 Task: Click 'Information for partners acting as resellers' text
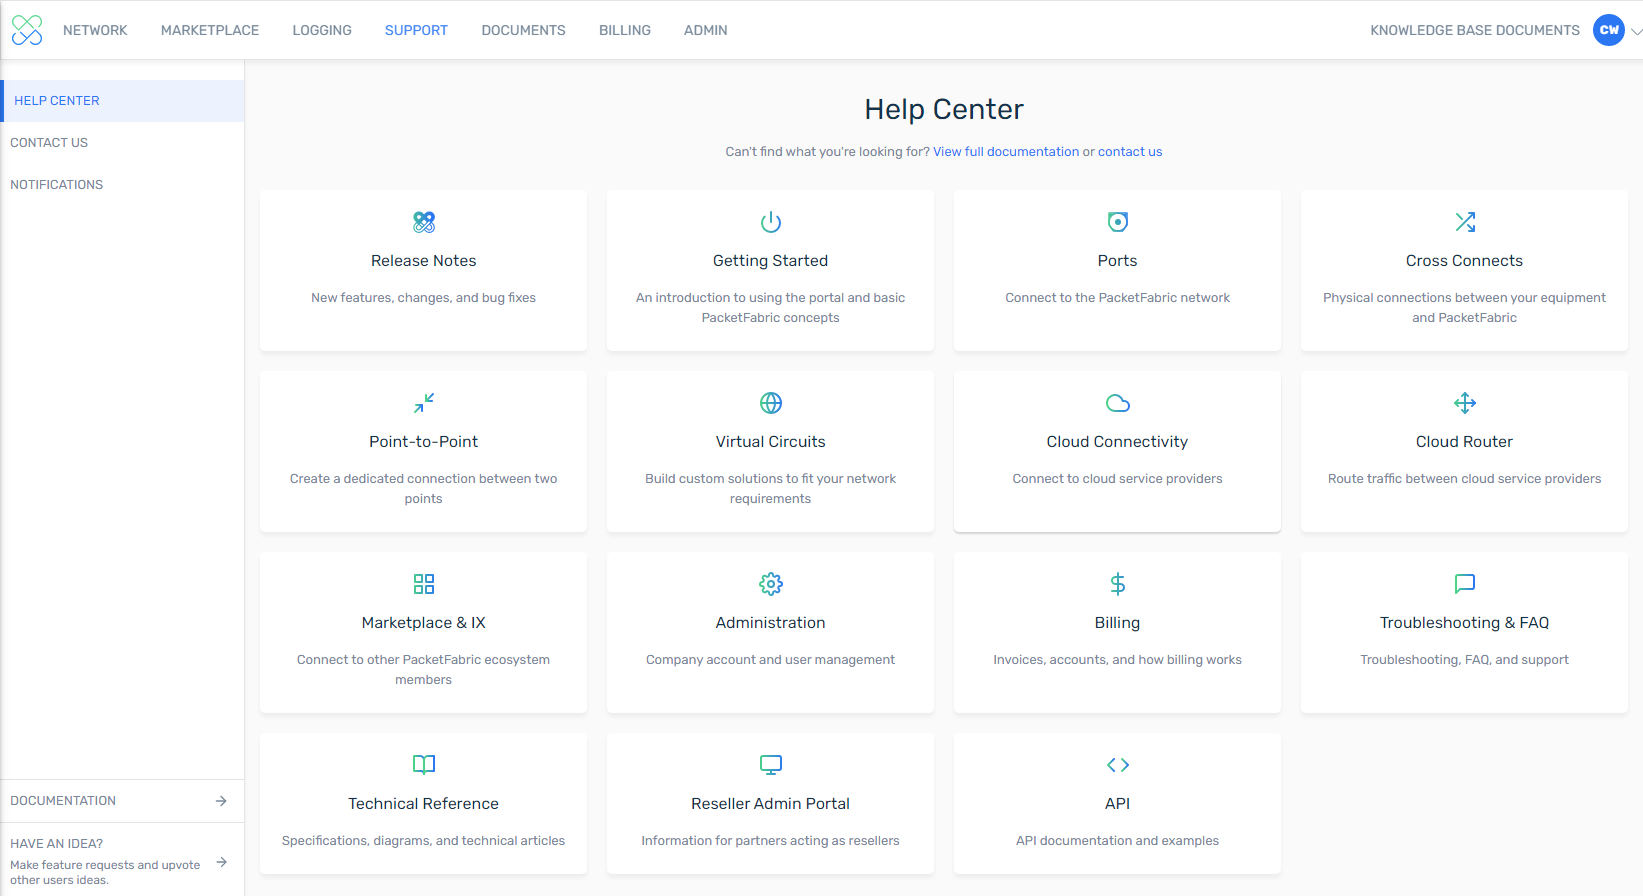click(x=771, y=841)
